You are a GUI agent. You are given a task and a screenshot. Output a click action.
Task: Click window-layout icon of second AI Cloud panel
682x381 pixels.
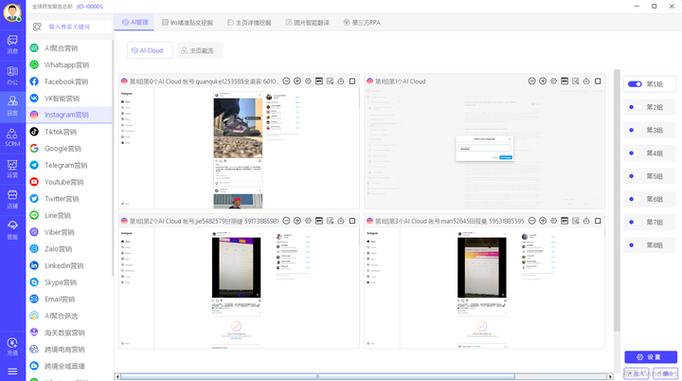565,81
